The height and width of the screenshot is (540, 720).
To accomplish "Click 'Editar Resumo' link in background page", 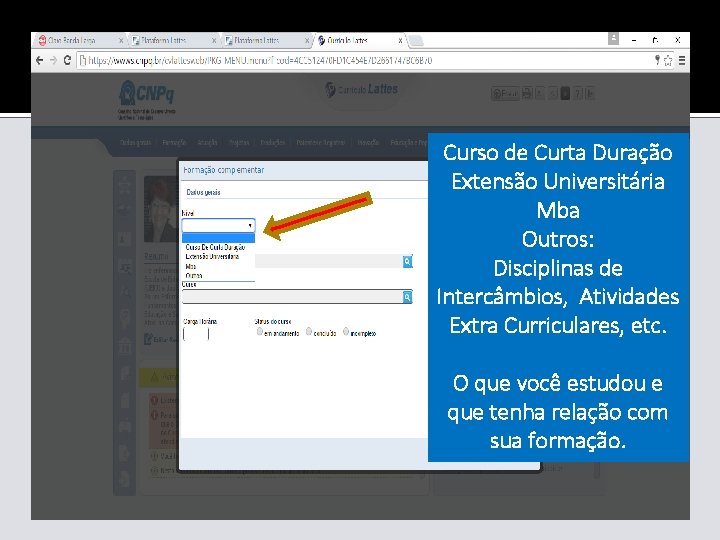I will coord(161,339).
